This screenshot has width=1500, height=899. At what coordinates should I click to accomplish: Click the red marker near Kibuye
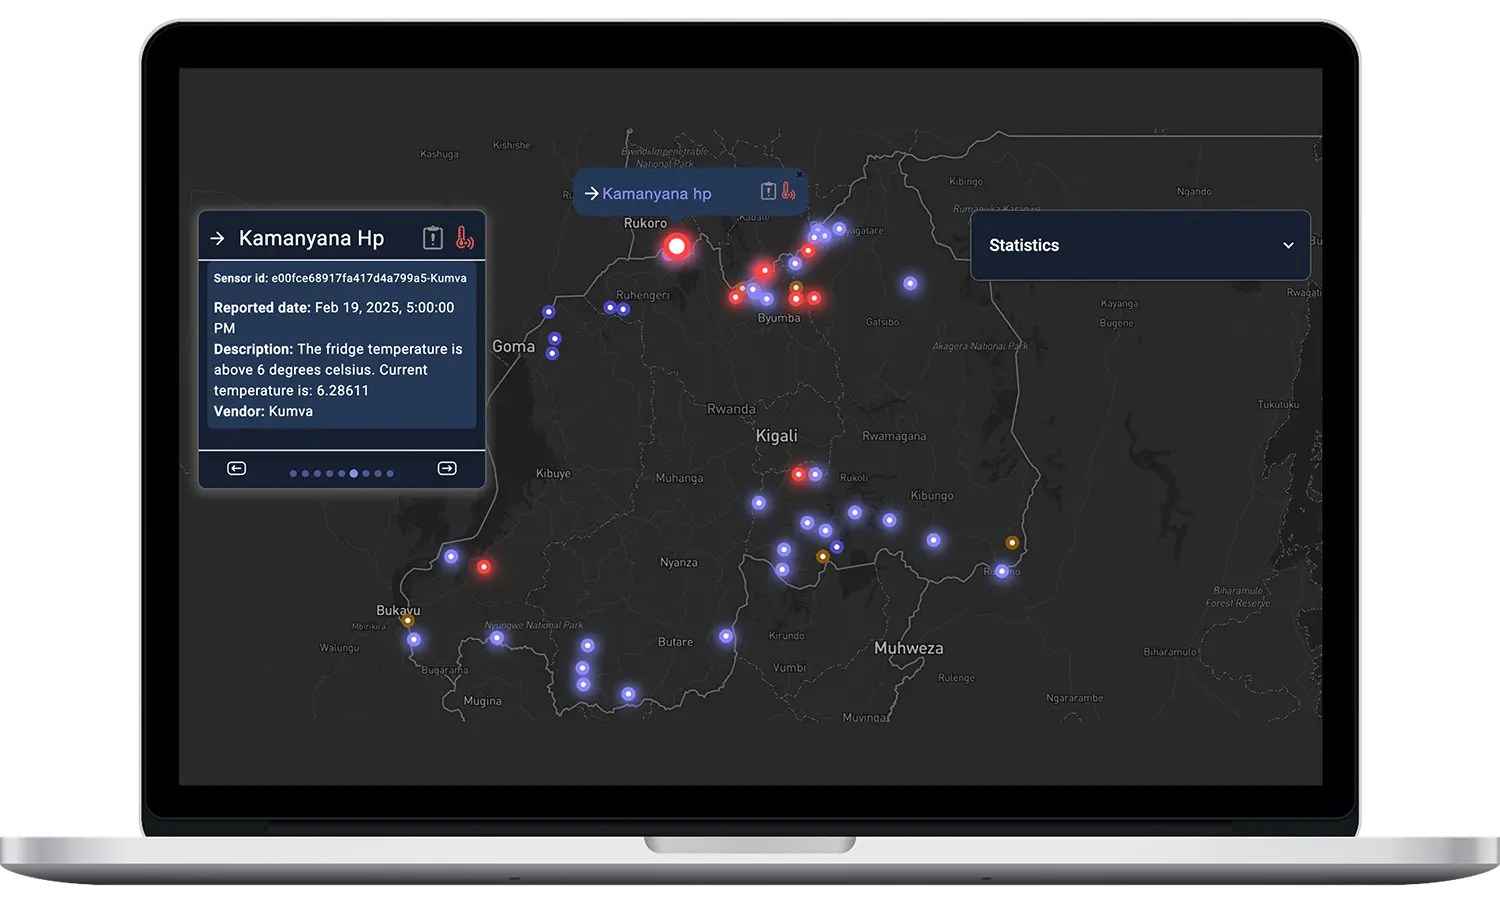click(484, 567)
